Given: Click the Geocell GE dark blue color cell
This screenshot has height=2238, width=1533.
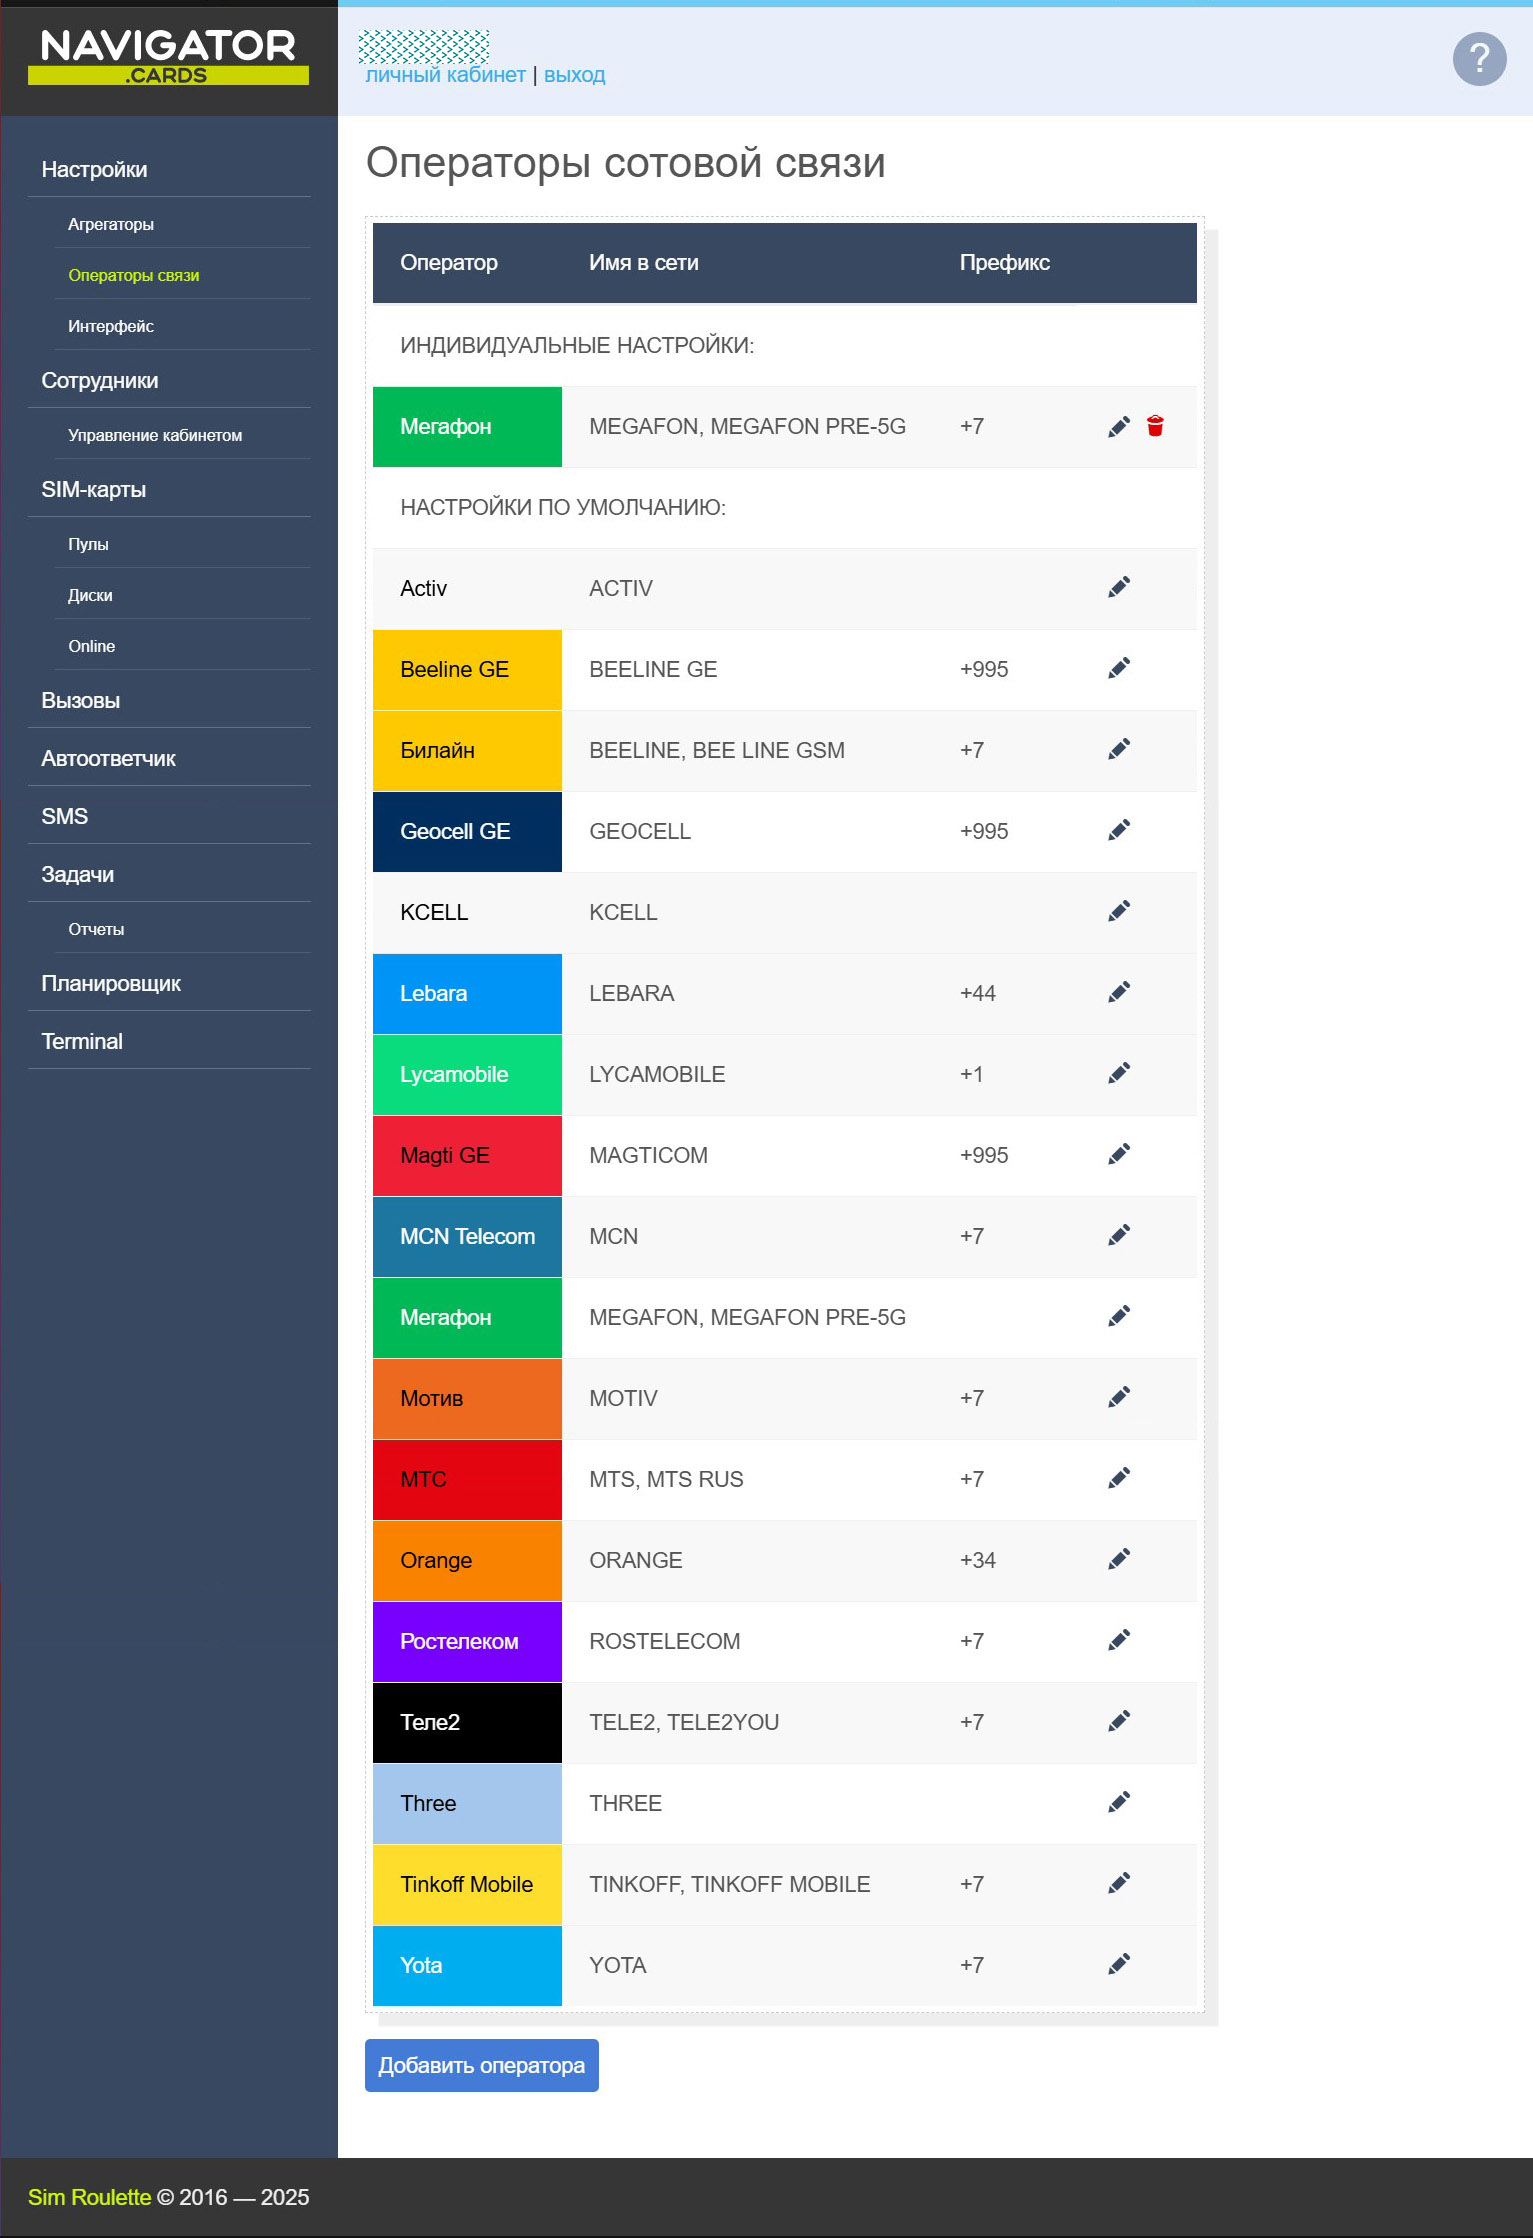Looking at the screenshot, I should [x=466, y=832].
